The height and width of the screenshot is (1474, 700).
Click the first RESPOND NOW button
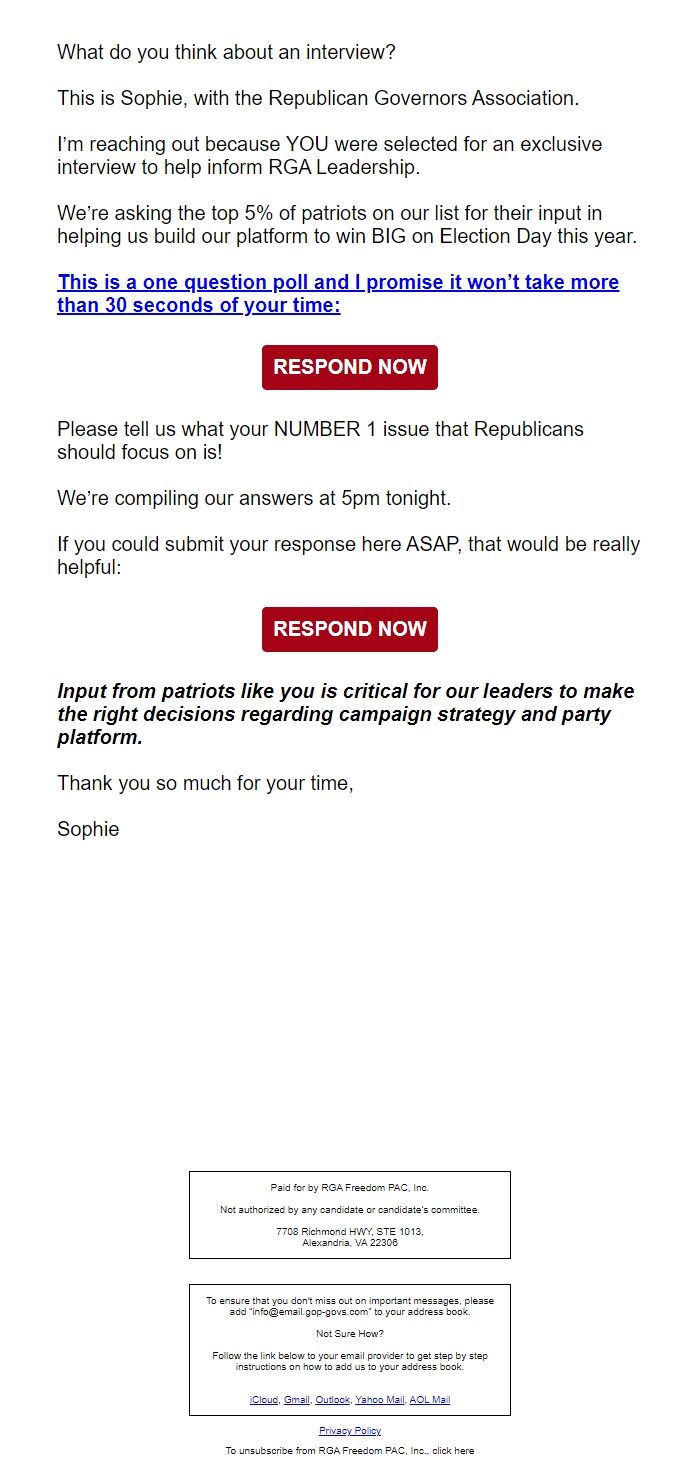(349, 366)
